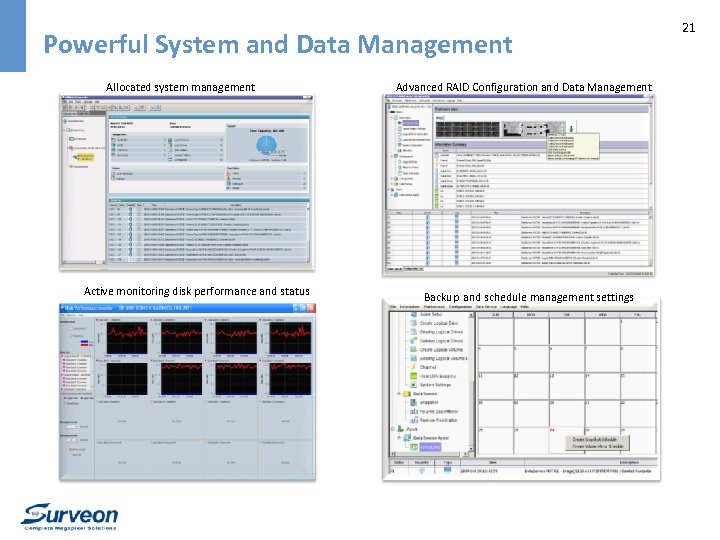Screen dimensions: 720x540
Task: Select highlighted Enclosure View item in RAID tree
Action: 411,123
